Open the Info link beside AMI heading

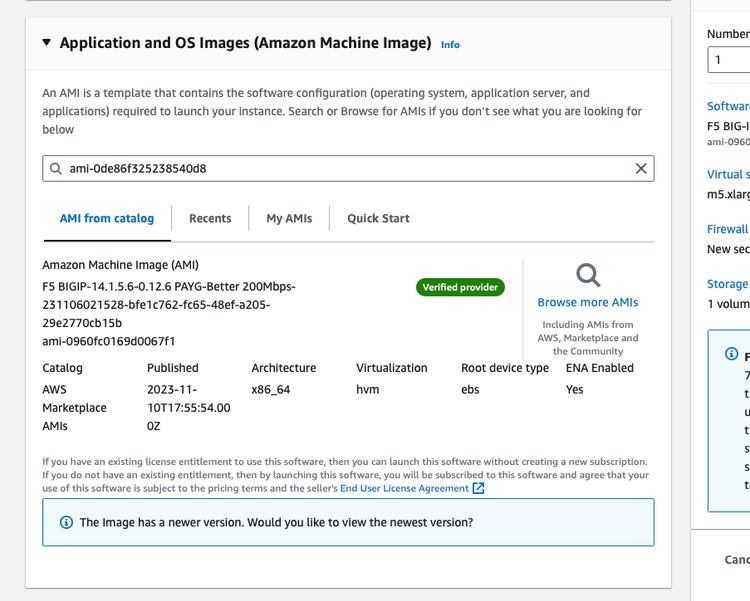tap(450, 45)
